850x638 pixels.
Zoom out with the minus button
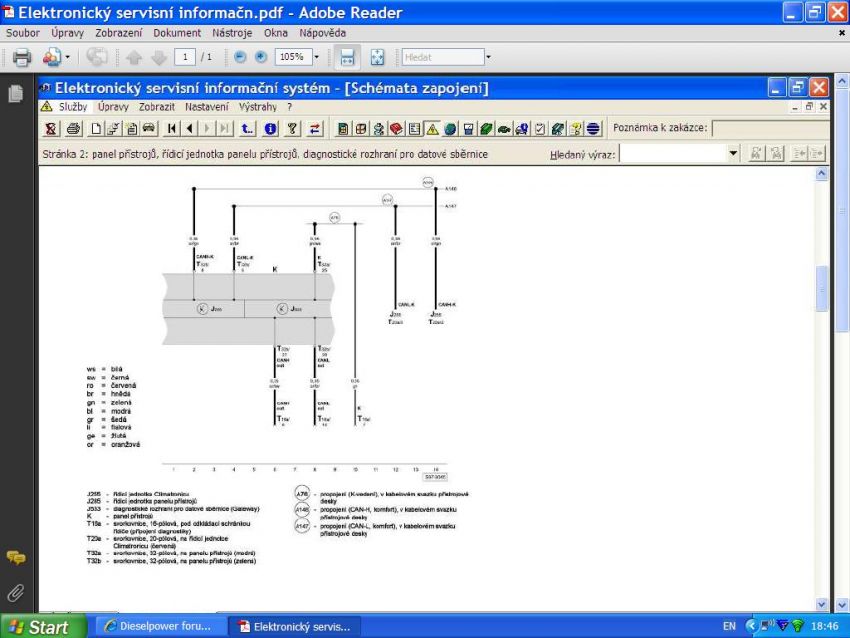click(x=239, y=57)
